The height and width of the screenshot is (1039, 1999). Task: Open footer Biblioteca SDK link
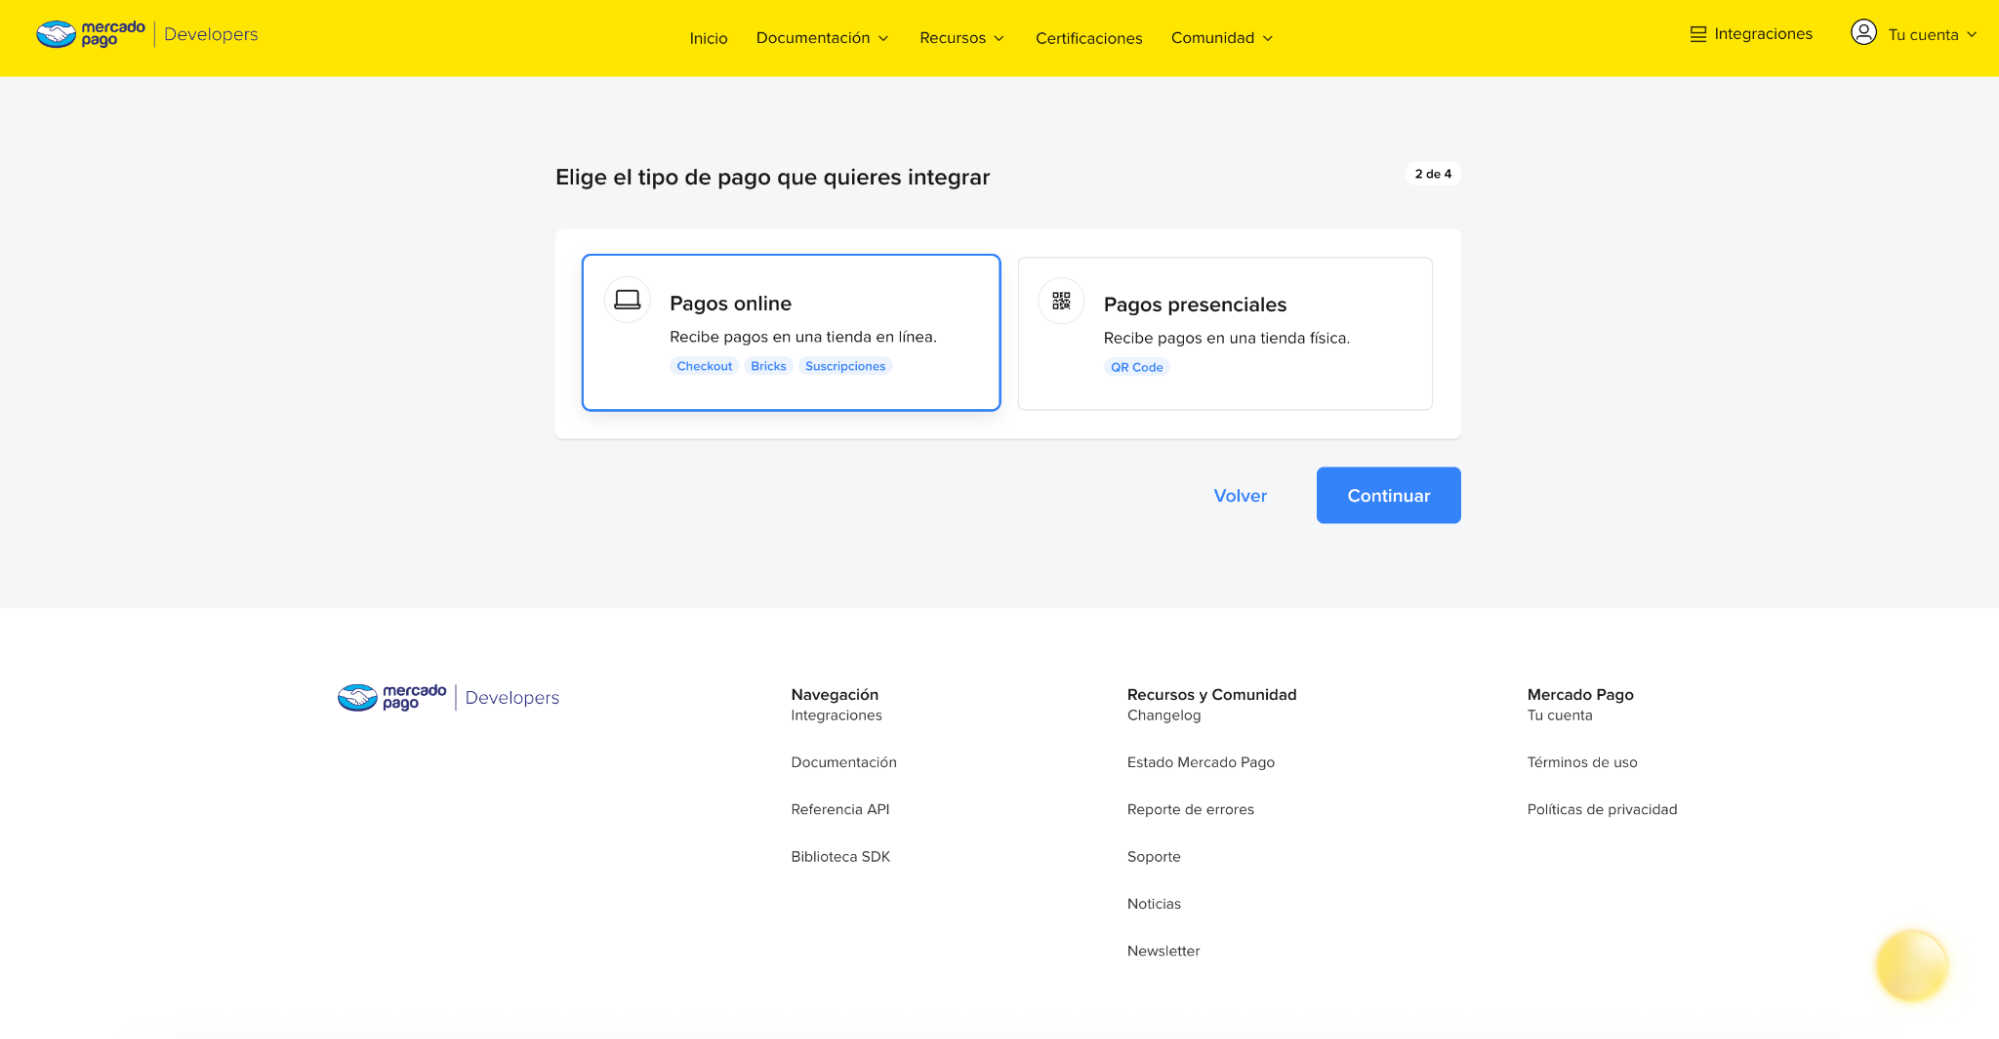840,856
